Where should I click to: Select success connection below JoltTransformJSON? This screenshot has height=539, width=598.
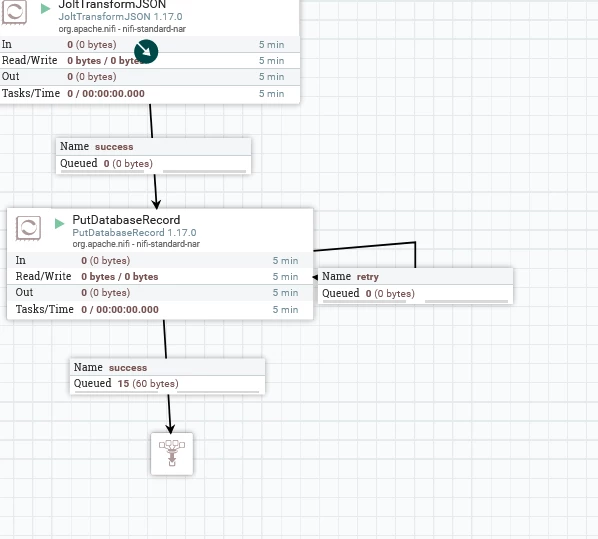point(153,156)
